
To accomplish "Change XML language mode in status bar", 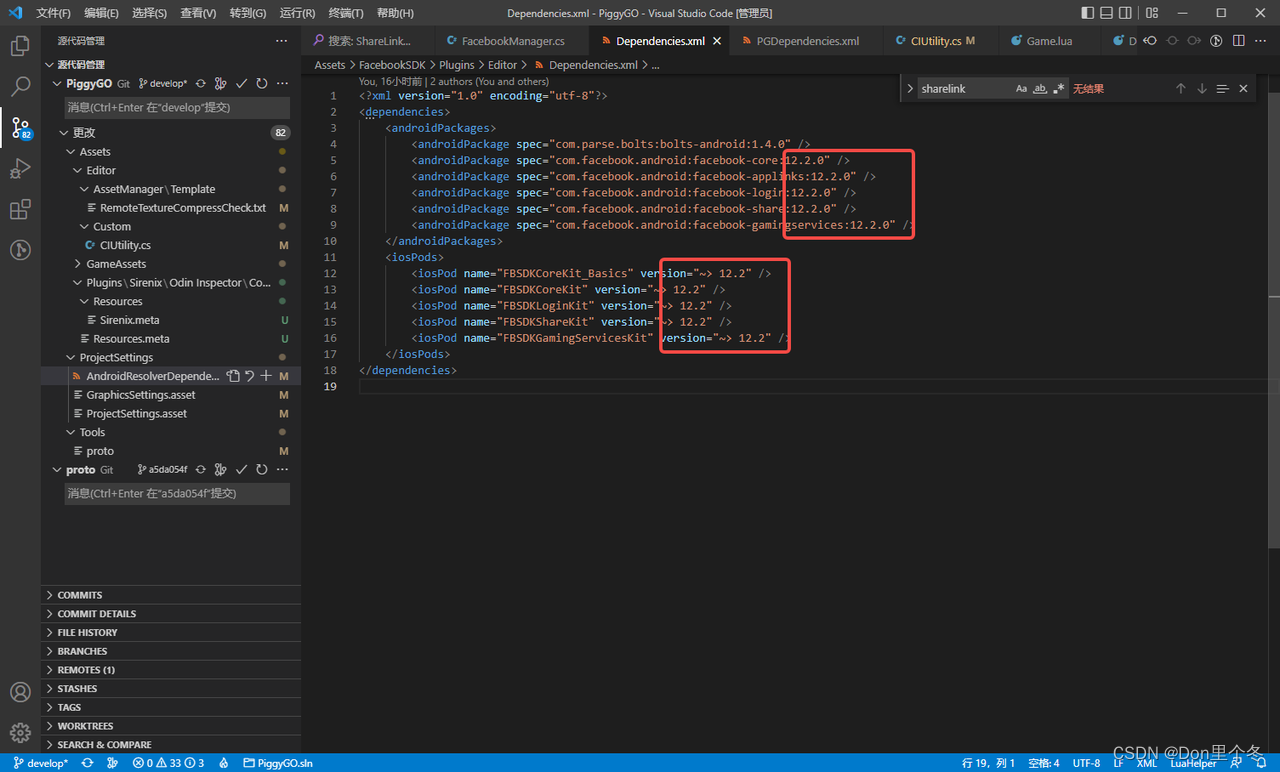I will (1146, 763).
